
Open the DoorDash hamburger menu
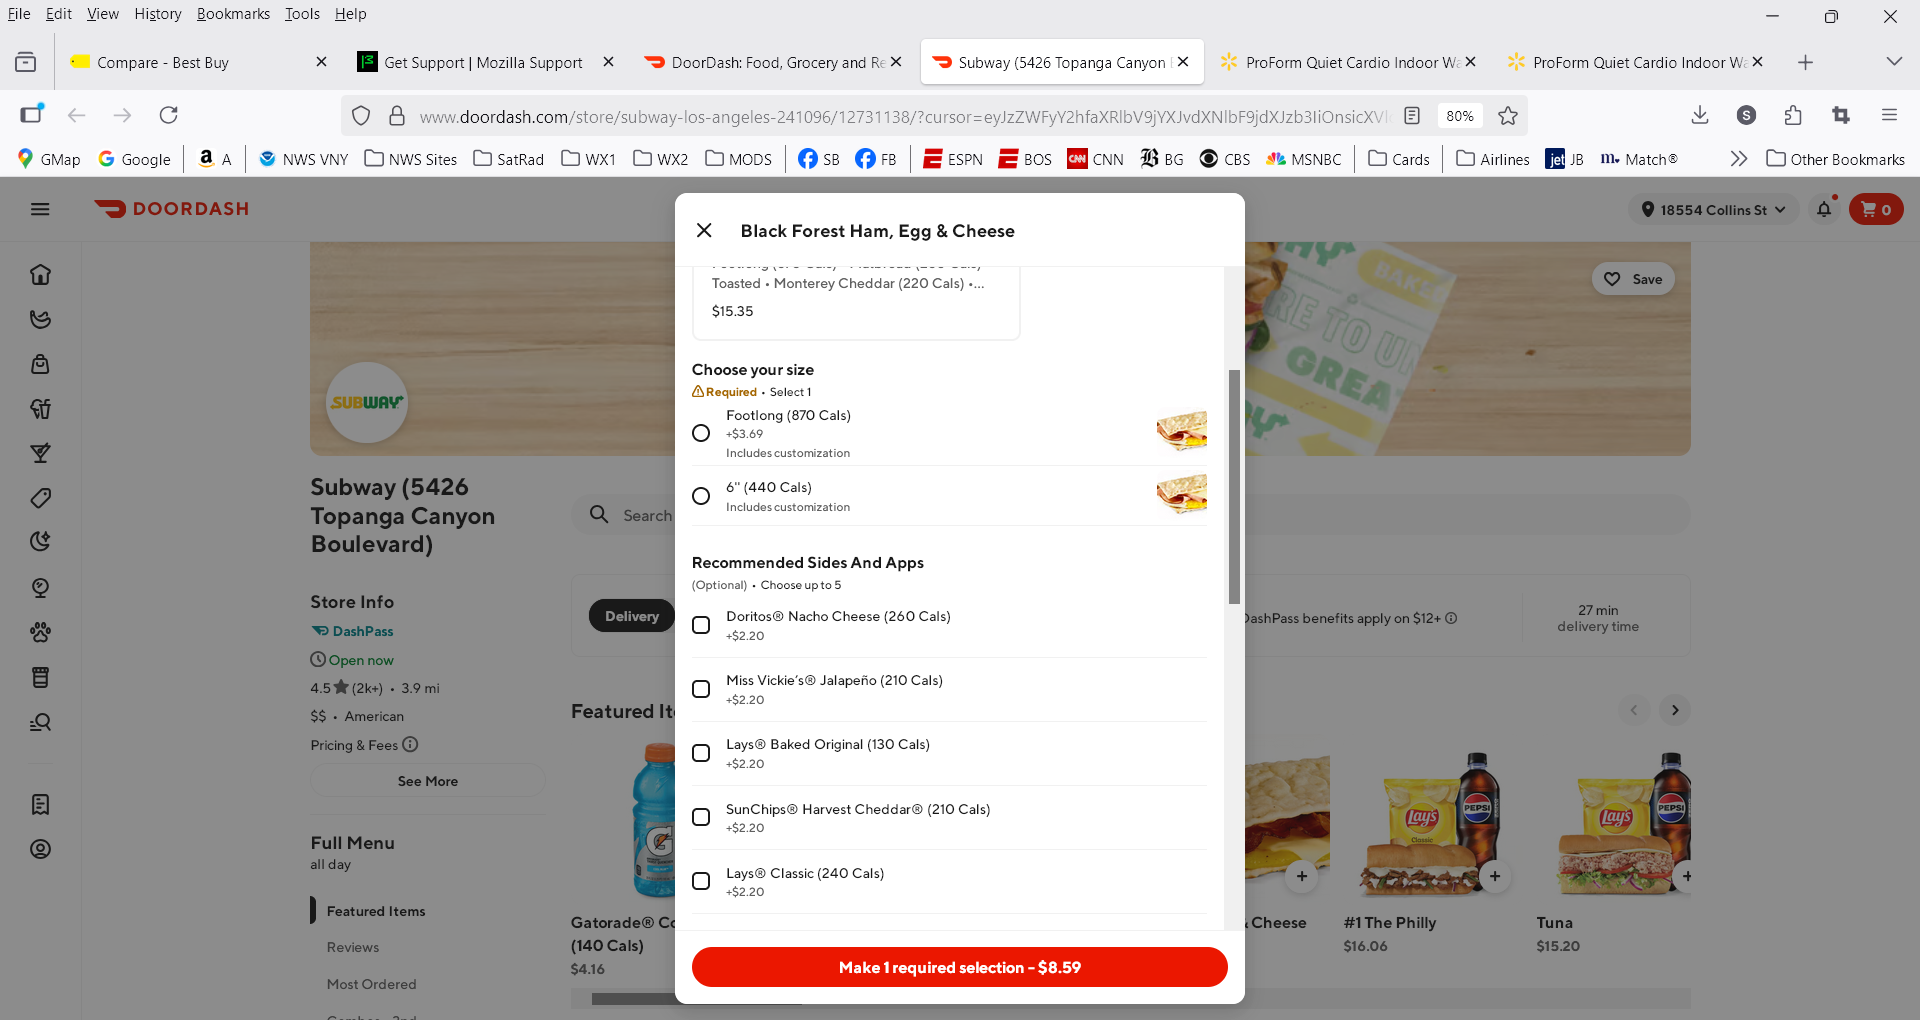40,209
